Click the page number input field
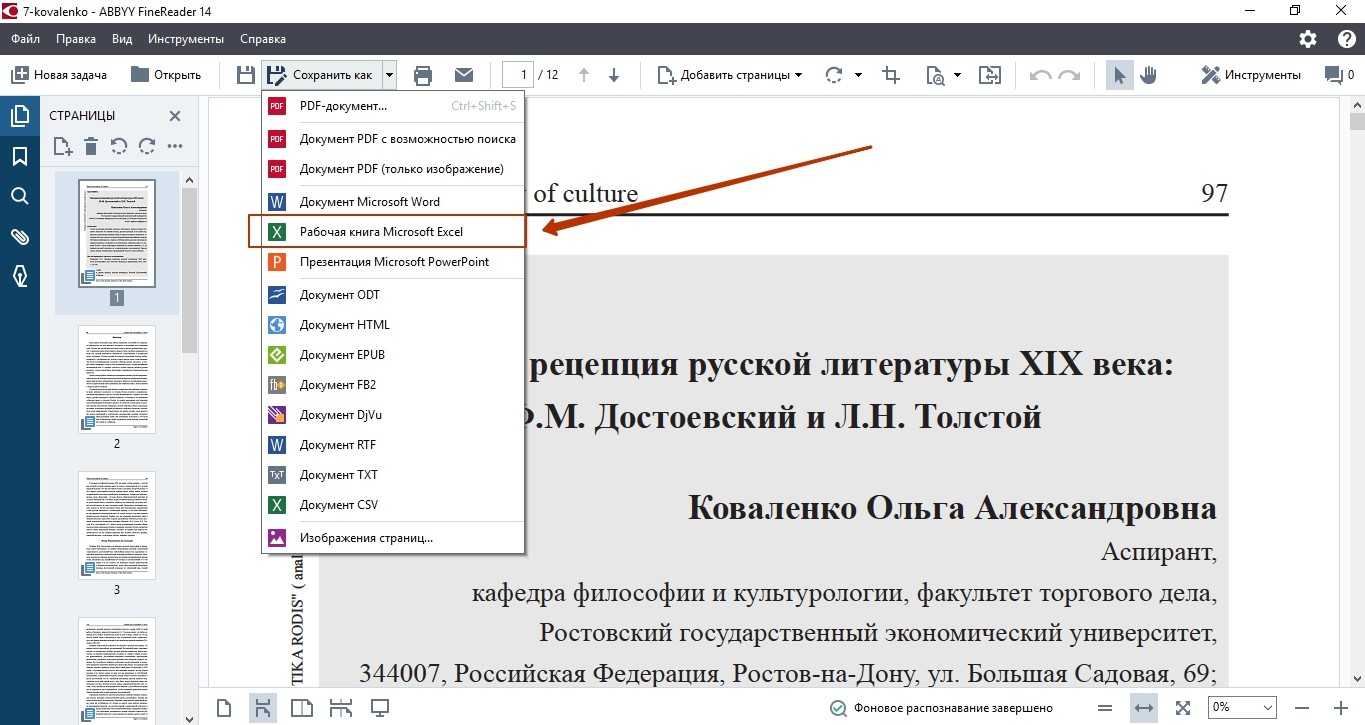 click(518, 75)
